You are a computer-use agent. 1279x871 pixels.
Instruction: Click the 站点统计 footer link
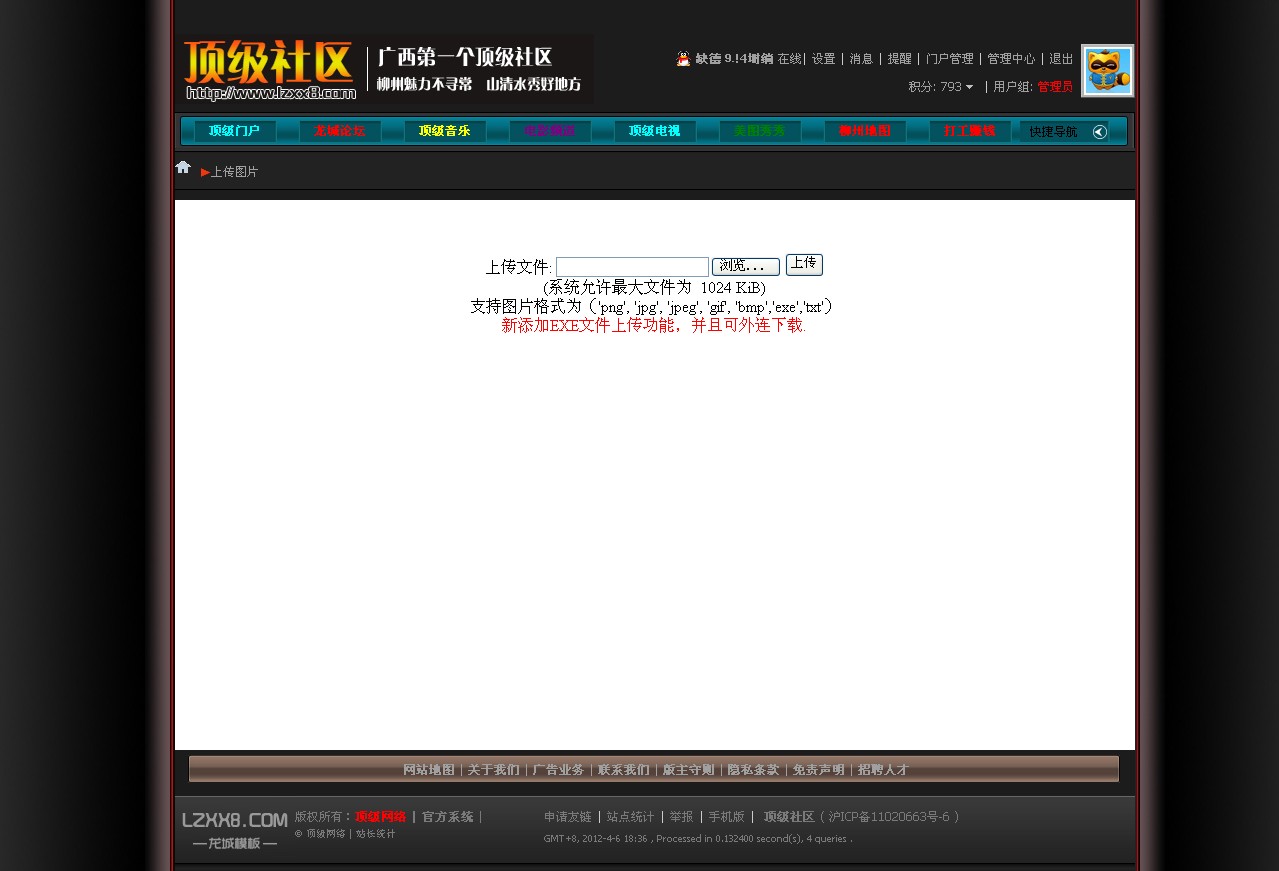(631, 817)
